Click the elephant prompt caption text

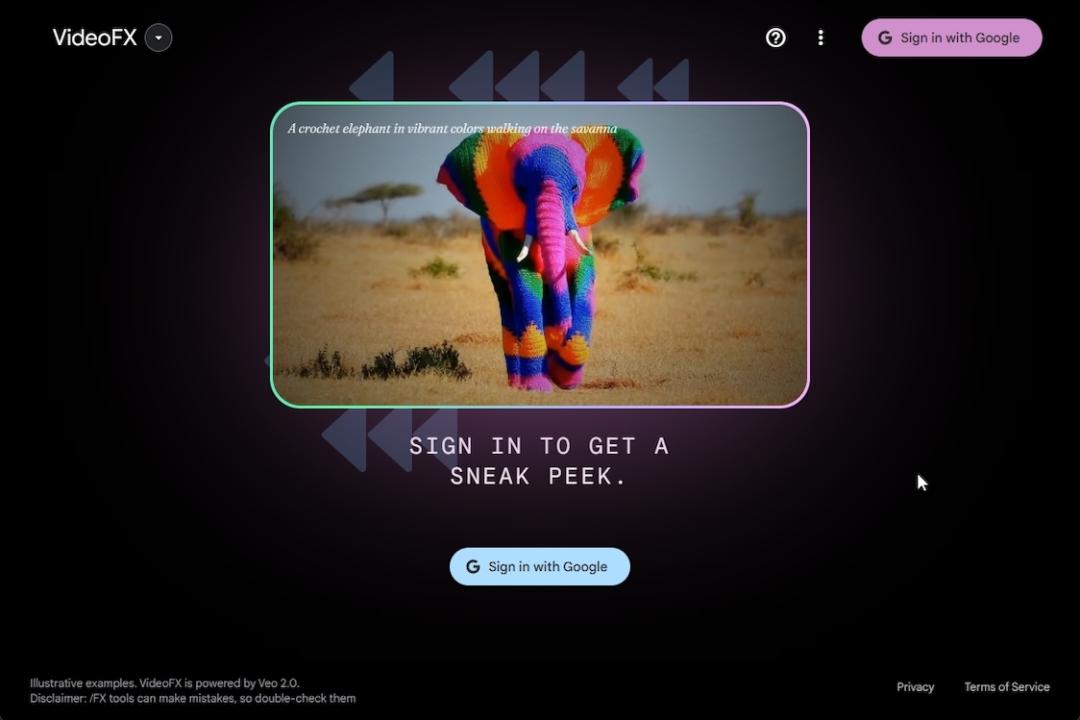coord(453,129)
